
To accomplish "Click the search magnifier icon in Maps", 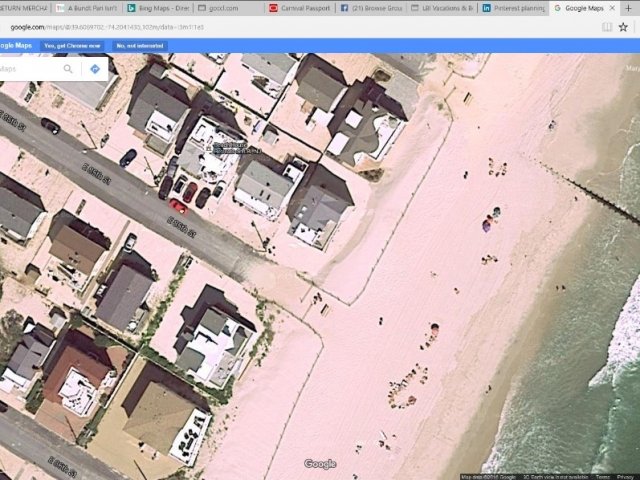I will click(68, 69).
